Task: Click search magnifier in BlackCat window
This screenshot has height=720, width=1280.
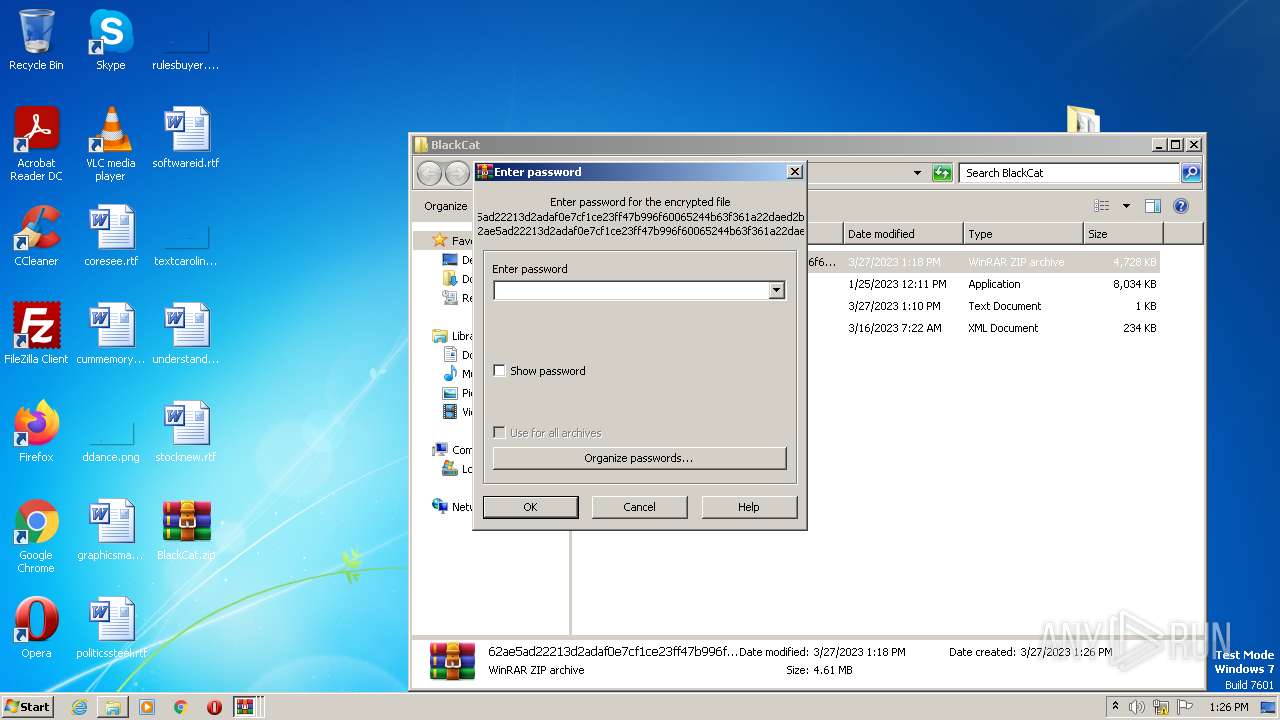Action: (1190, 173)
